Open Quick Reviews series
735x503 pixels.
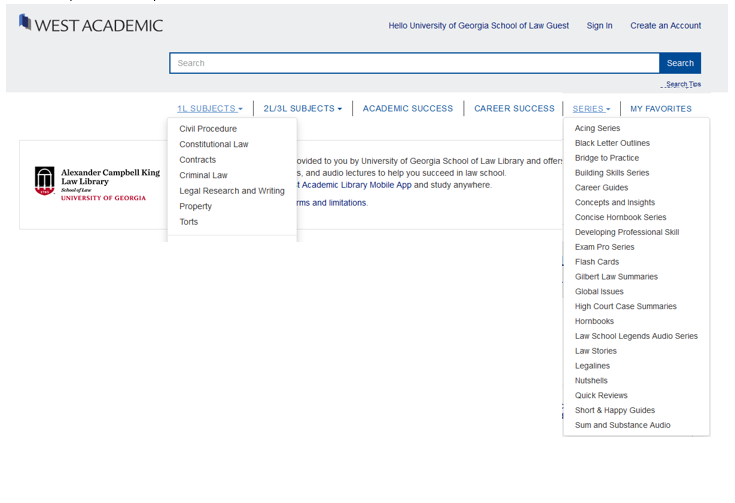[601, 396]
